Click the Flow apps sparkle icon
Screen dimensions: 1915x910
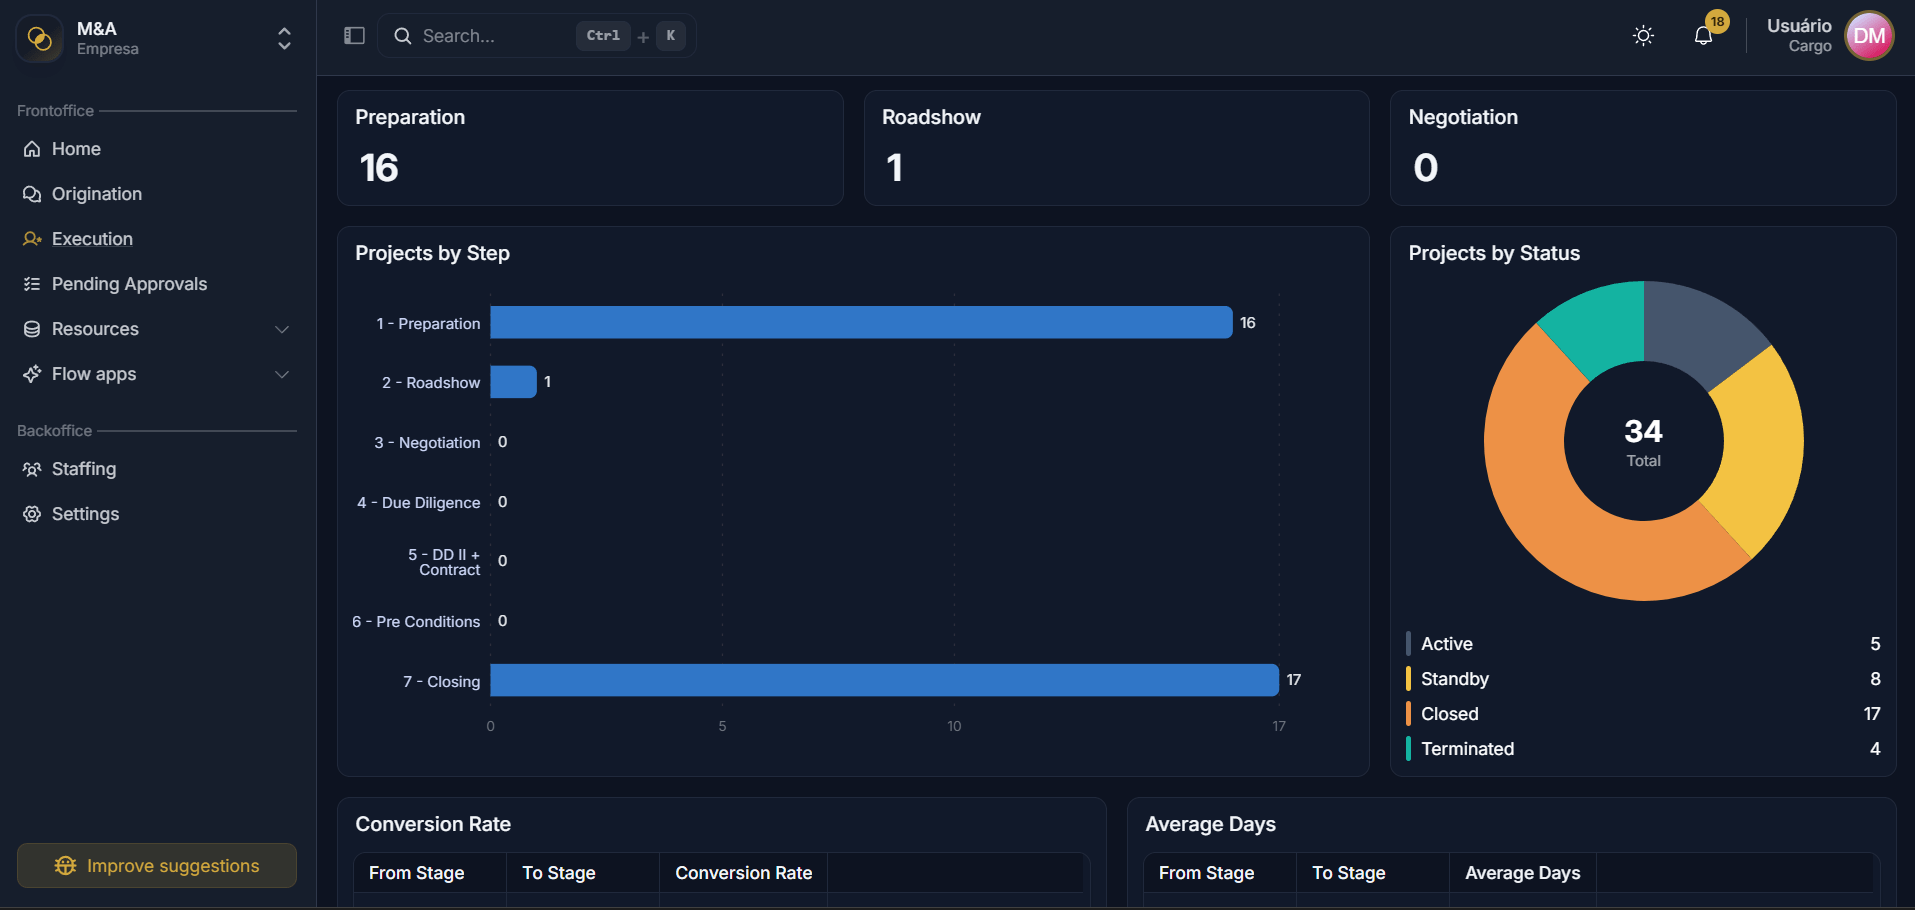pyautogui.click(x=32, y=374)
